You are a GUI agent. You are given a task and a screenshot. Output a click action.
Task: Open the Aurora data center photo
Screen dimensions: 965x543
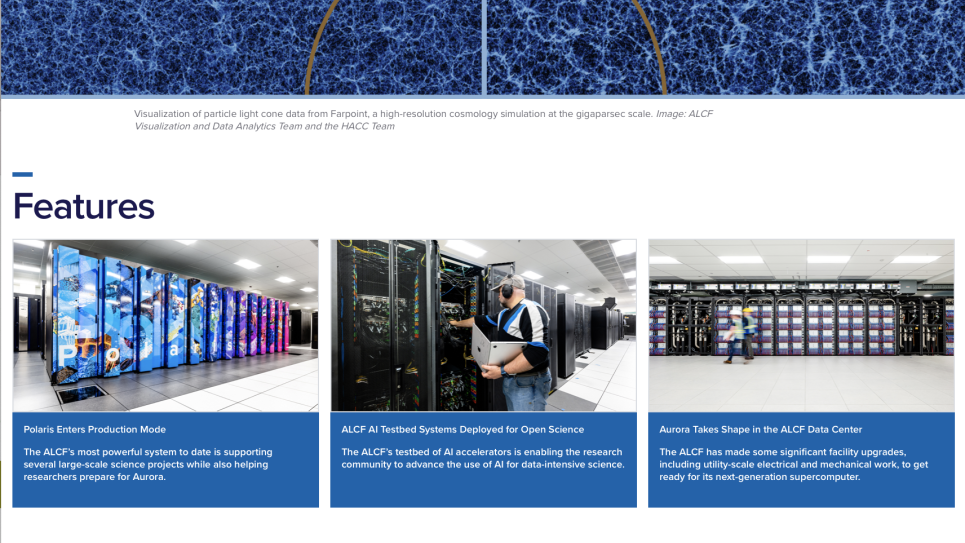[801, 325]
